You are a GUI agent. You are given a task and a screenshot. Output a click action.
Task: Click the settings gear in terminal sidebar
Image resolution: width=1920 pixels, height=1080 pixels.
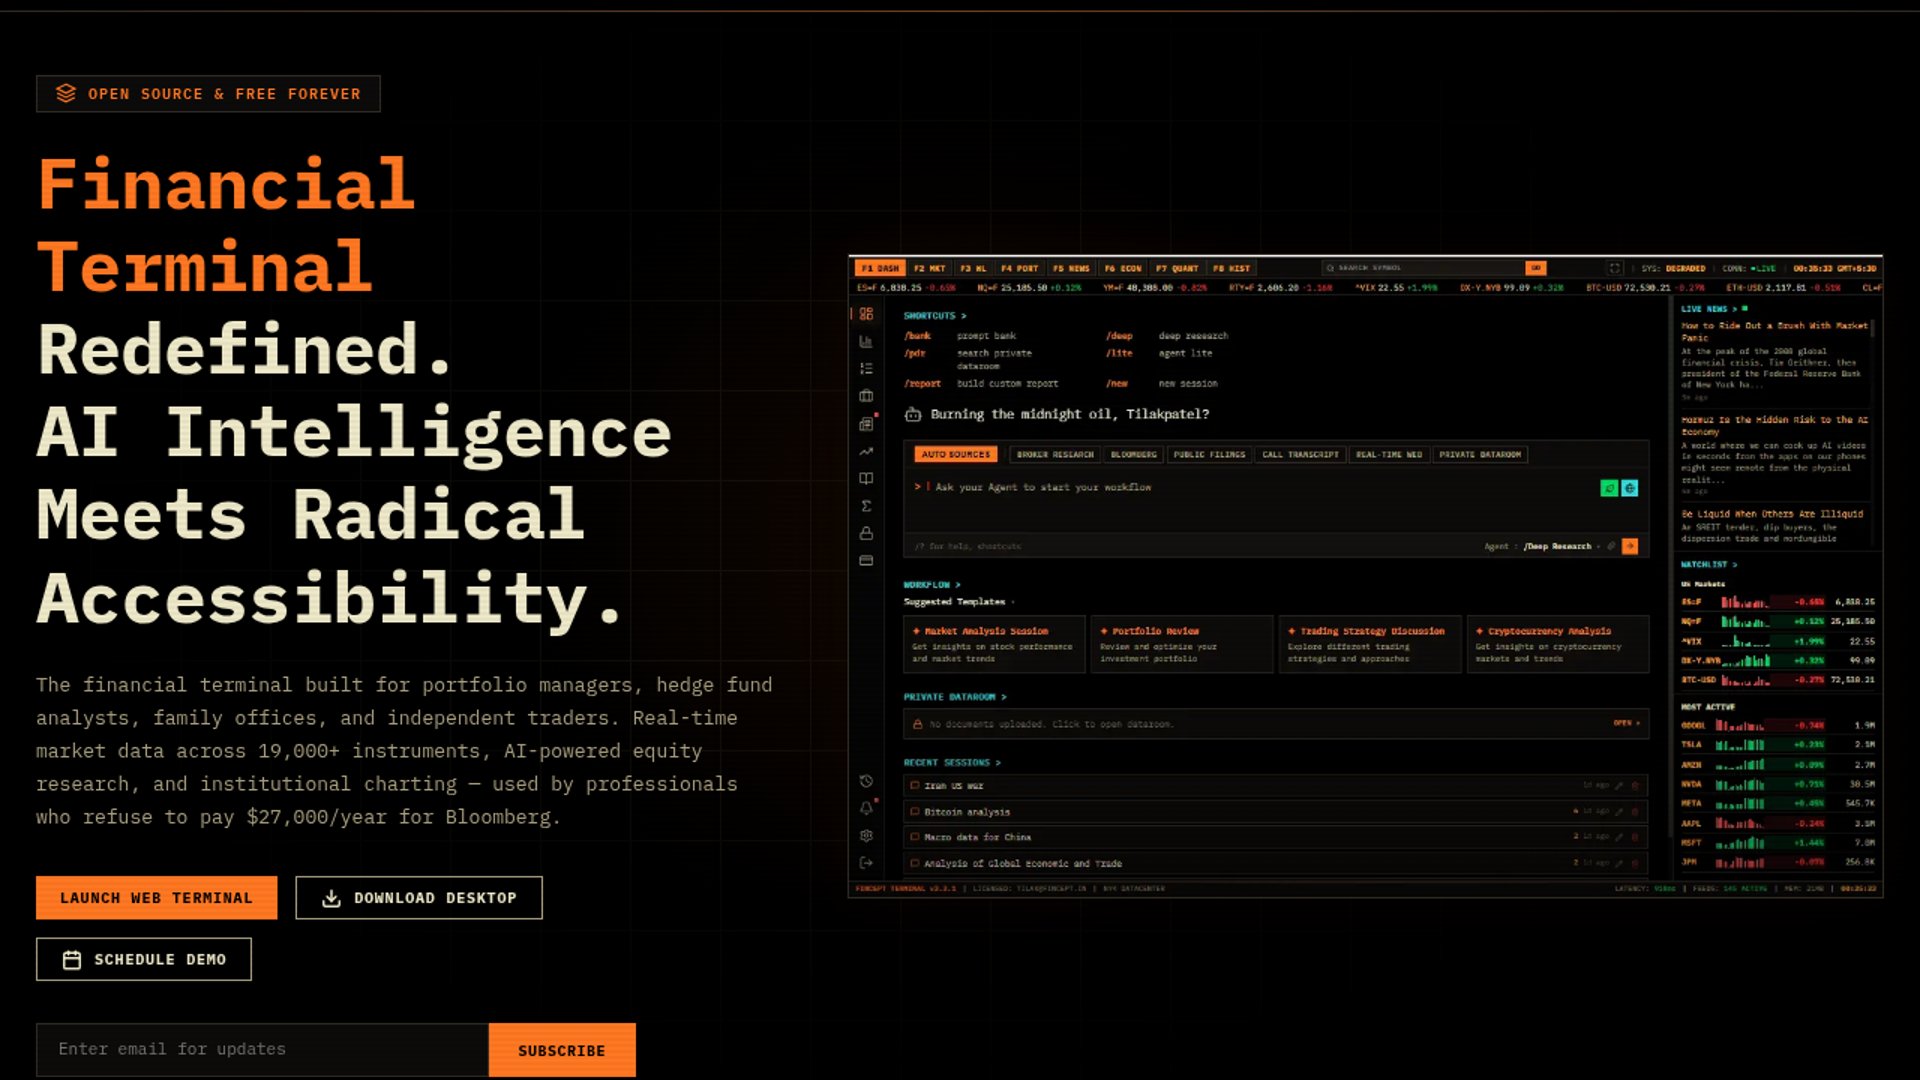[x=866, y=836]
